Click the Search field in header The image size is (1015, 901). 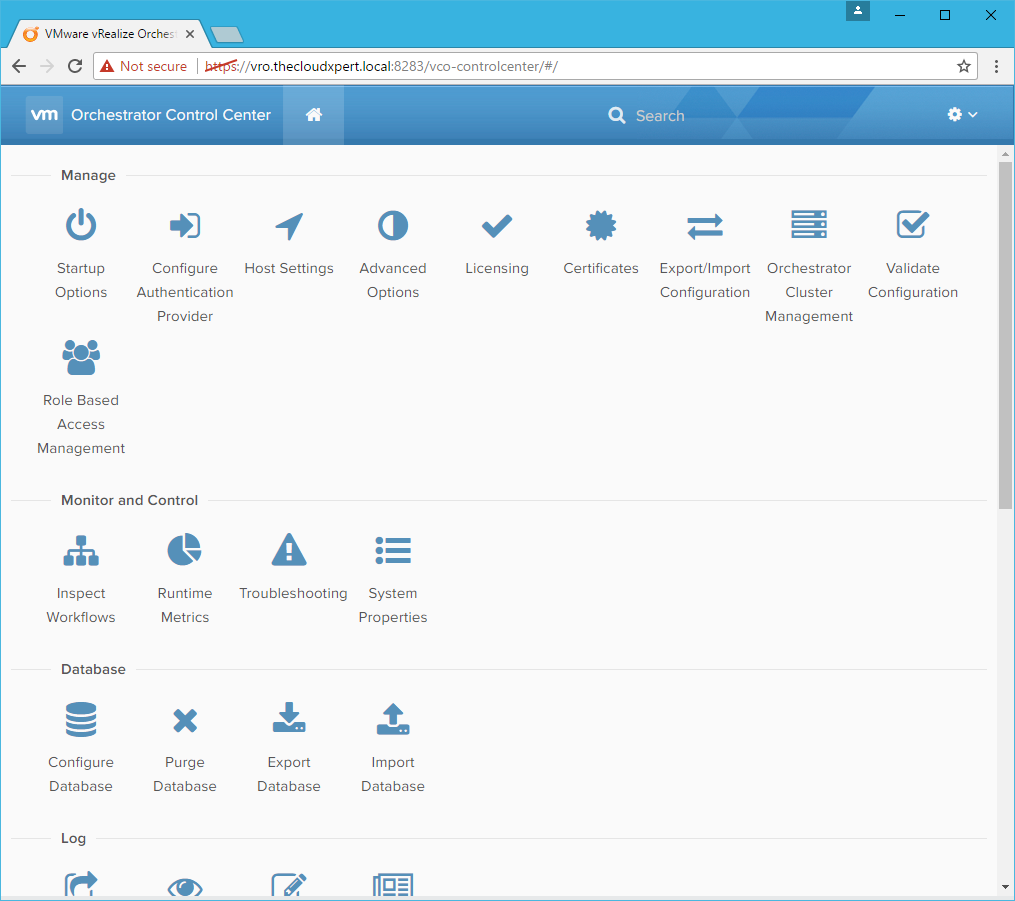[x=660, y=116]
